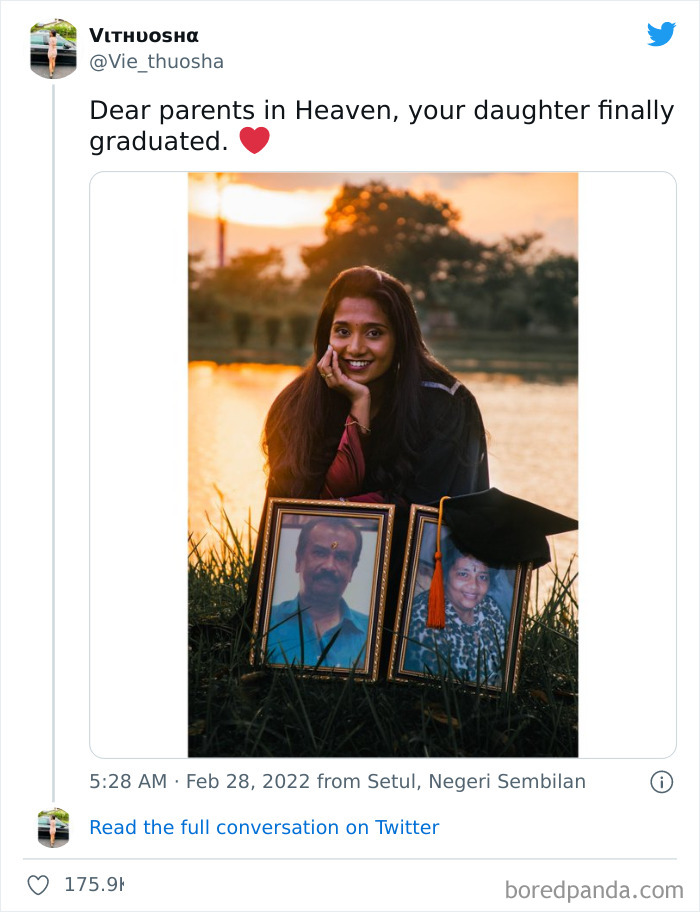Like the tweet with the heart icon
Image resolution: width=700 pixels, height=912 pixels.
click(x=38, y=885)
